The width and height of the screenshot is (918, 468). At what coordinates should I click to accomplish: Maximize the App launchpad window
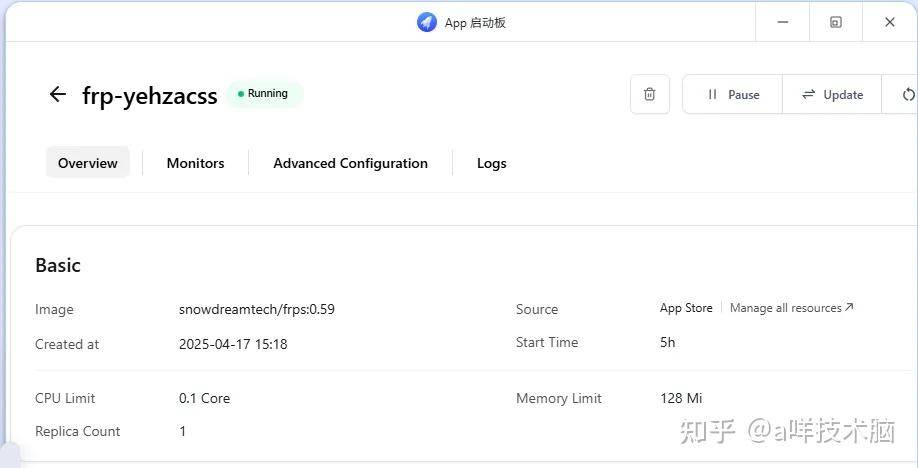[835, 22]
